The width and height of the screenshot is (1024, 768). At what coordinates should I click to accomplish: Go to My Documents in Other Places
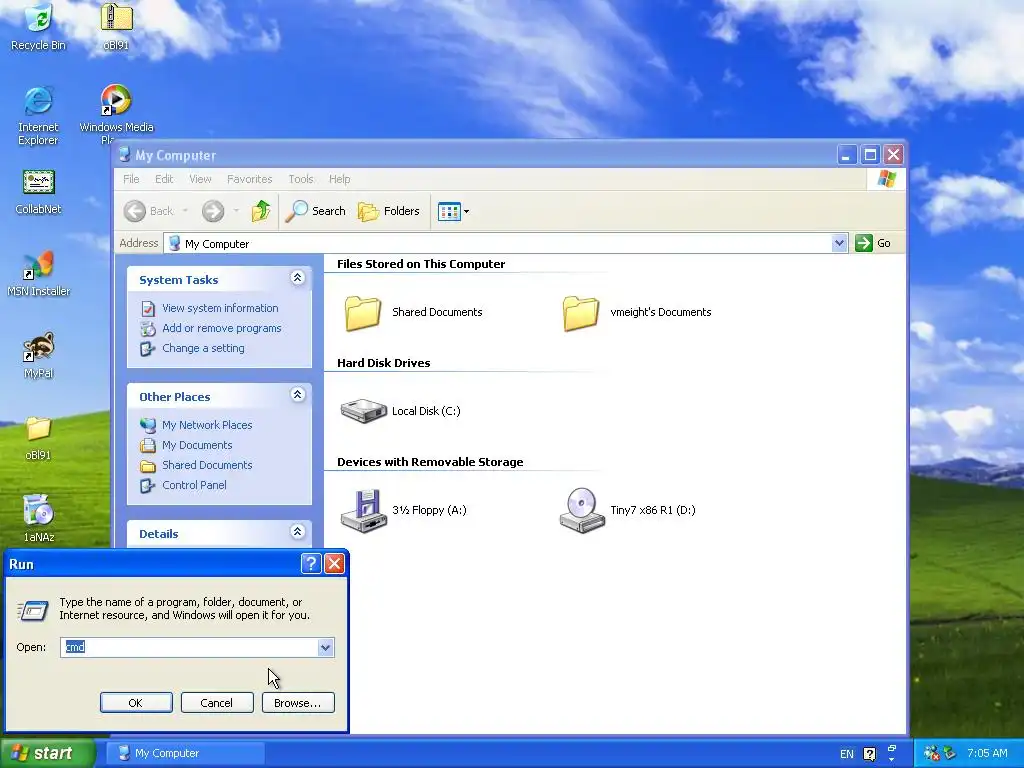pyautogui.click(x=197, y=445)
